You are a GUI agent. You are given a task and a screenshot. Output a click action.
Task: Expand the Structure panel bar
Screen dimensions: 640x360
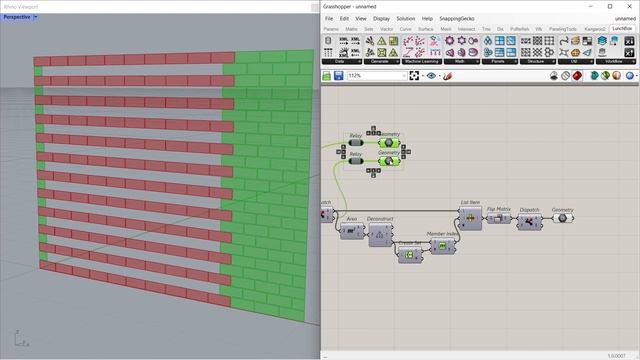538,62
